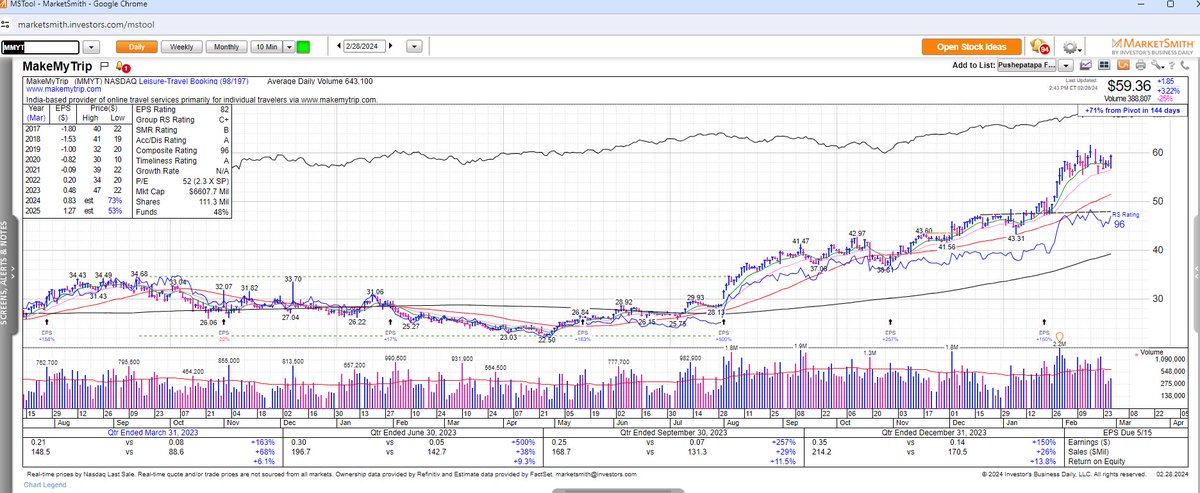The height and width of the screenshot is (493, 1200).
Task: Open the dropdown beside the symbol box
Action: coord(90,46)
